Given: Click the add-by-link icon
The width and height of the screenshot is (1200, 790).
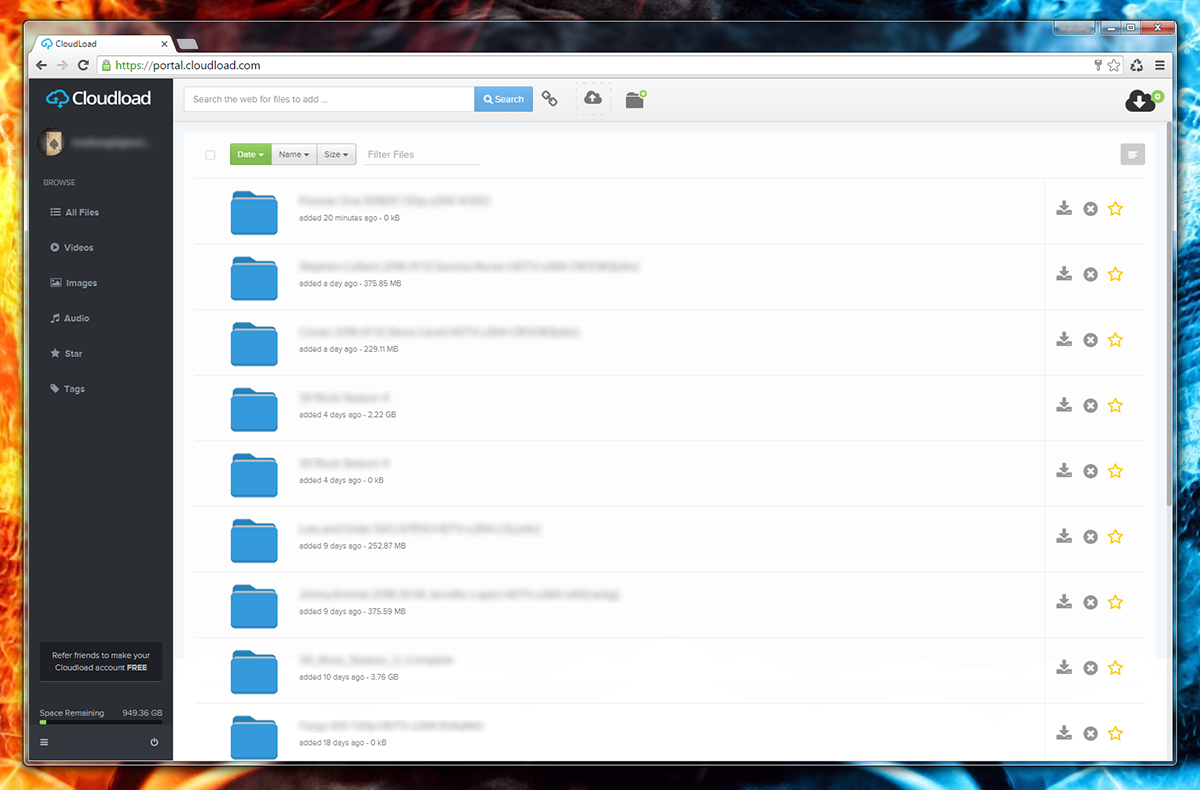Looking at the screenshot, I should (x=550, y=98).
